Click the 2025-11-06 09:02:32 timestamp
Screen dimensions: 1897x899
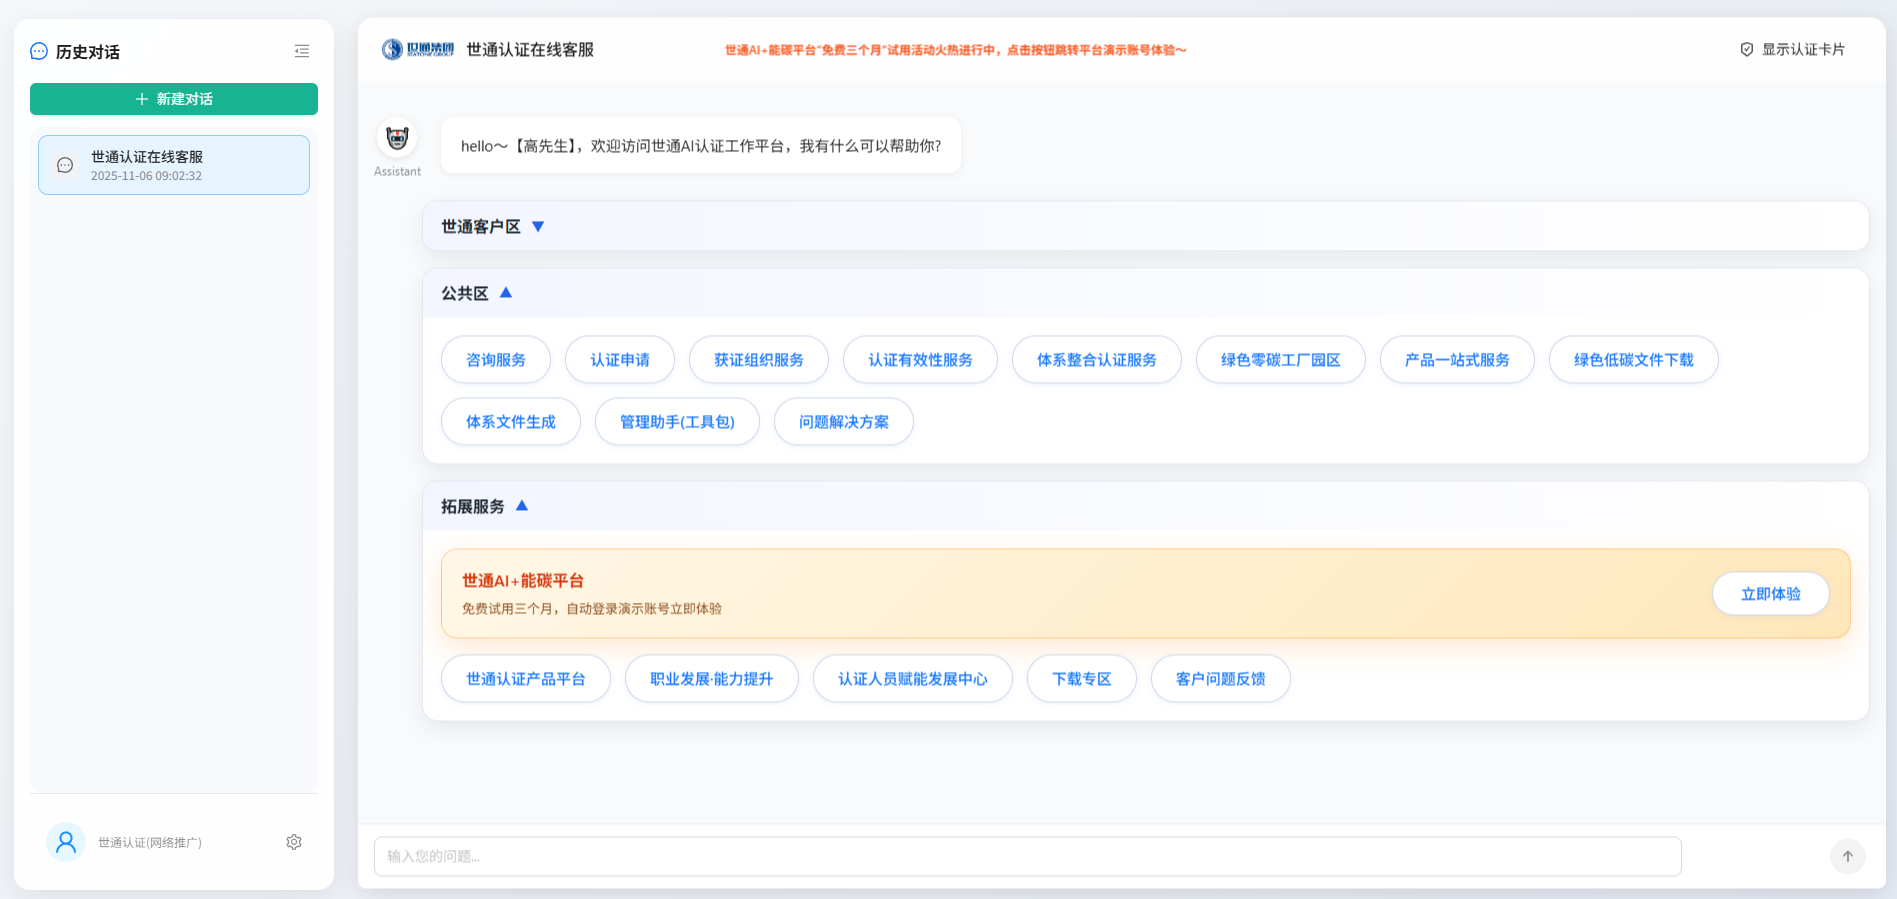point(146,176)
